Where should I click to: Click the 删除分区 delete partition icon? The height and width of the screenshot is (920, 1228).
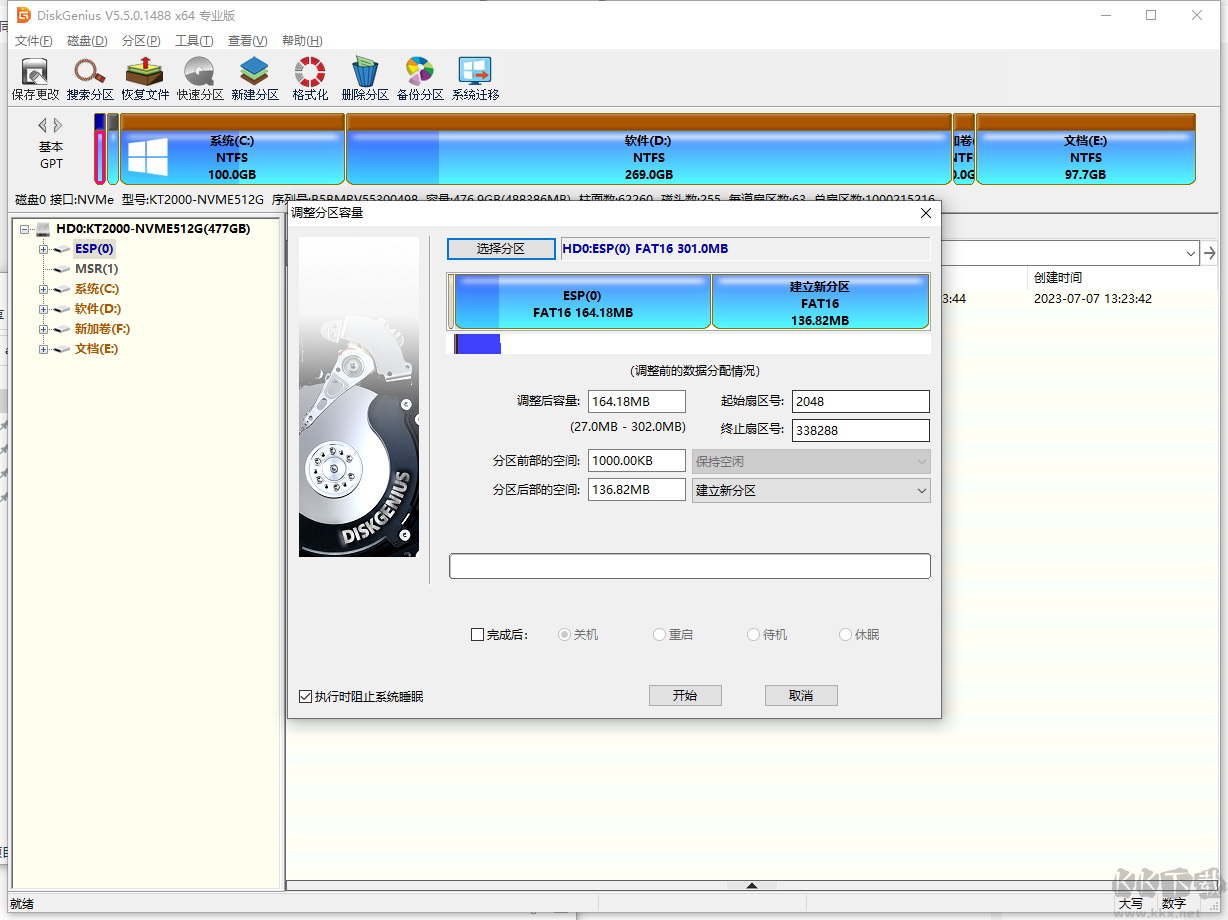tap(365, 79)
